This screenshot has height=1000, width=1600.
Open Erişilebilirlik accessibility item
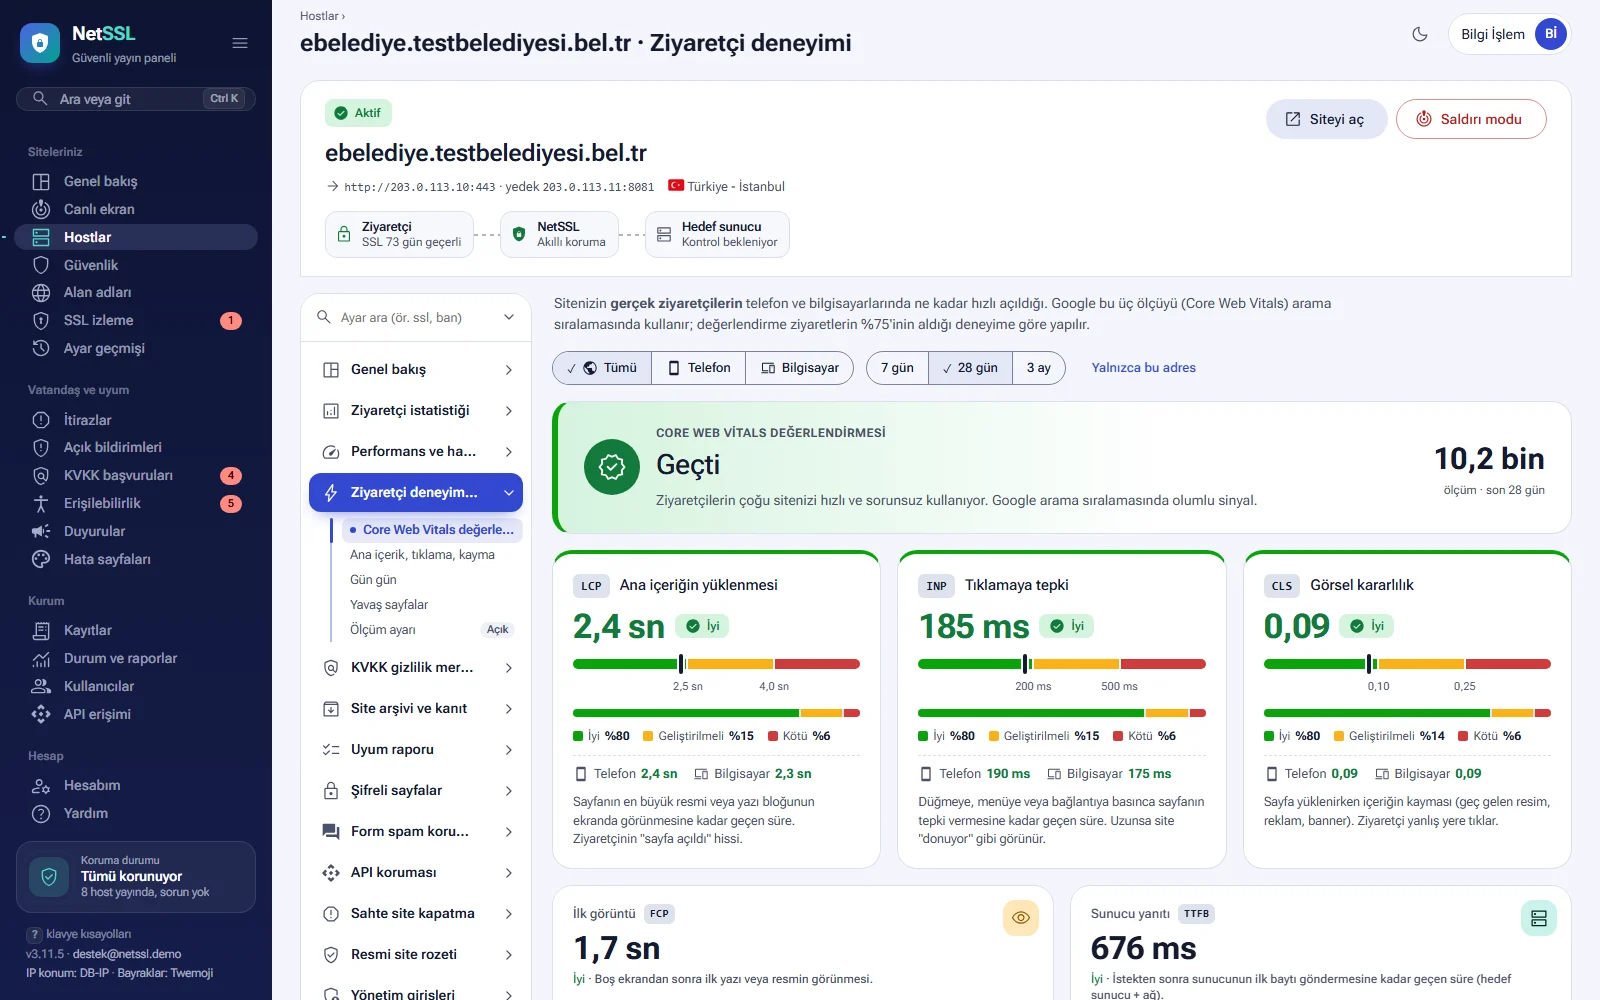coord(136,503)
